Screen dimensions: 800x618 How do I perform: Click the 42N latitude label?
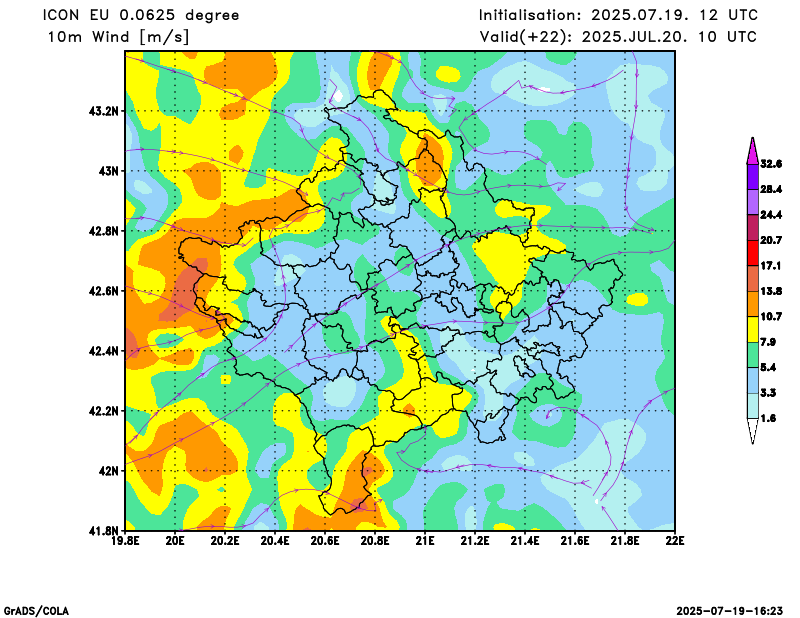click(109, 471)
